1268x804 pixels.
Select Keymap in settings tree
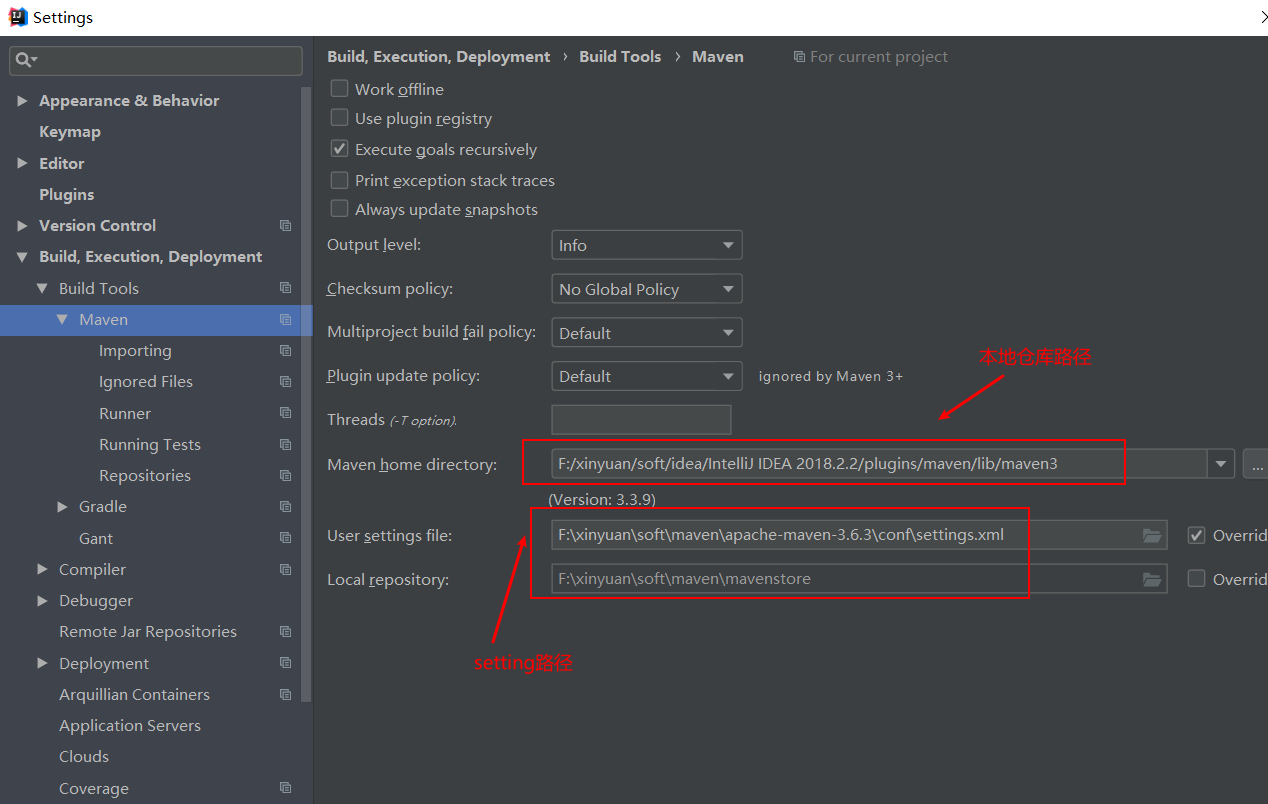[70, 132]
